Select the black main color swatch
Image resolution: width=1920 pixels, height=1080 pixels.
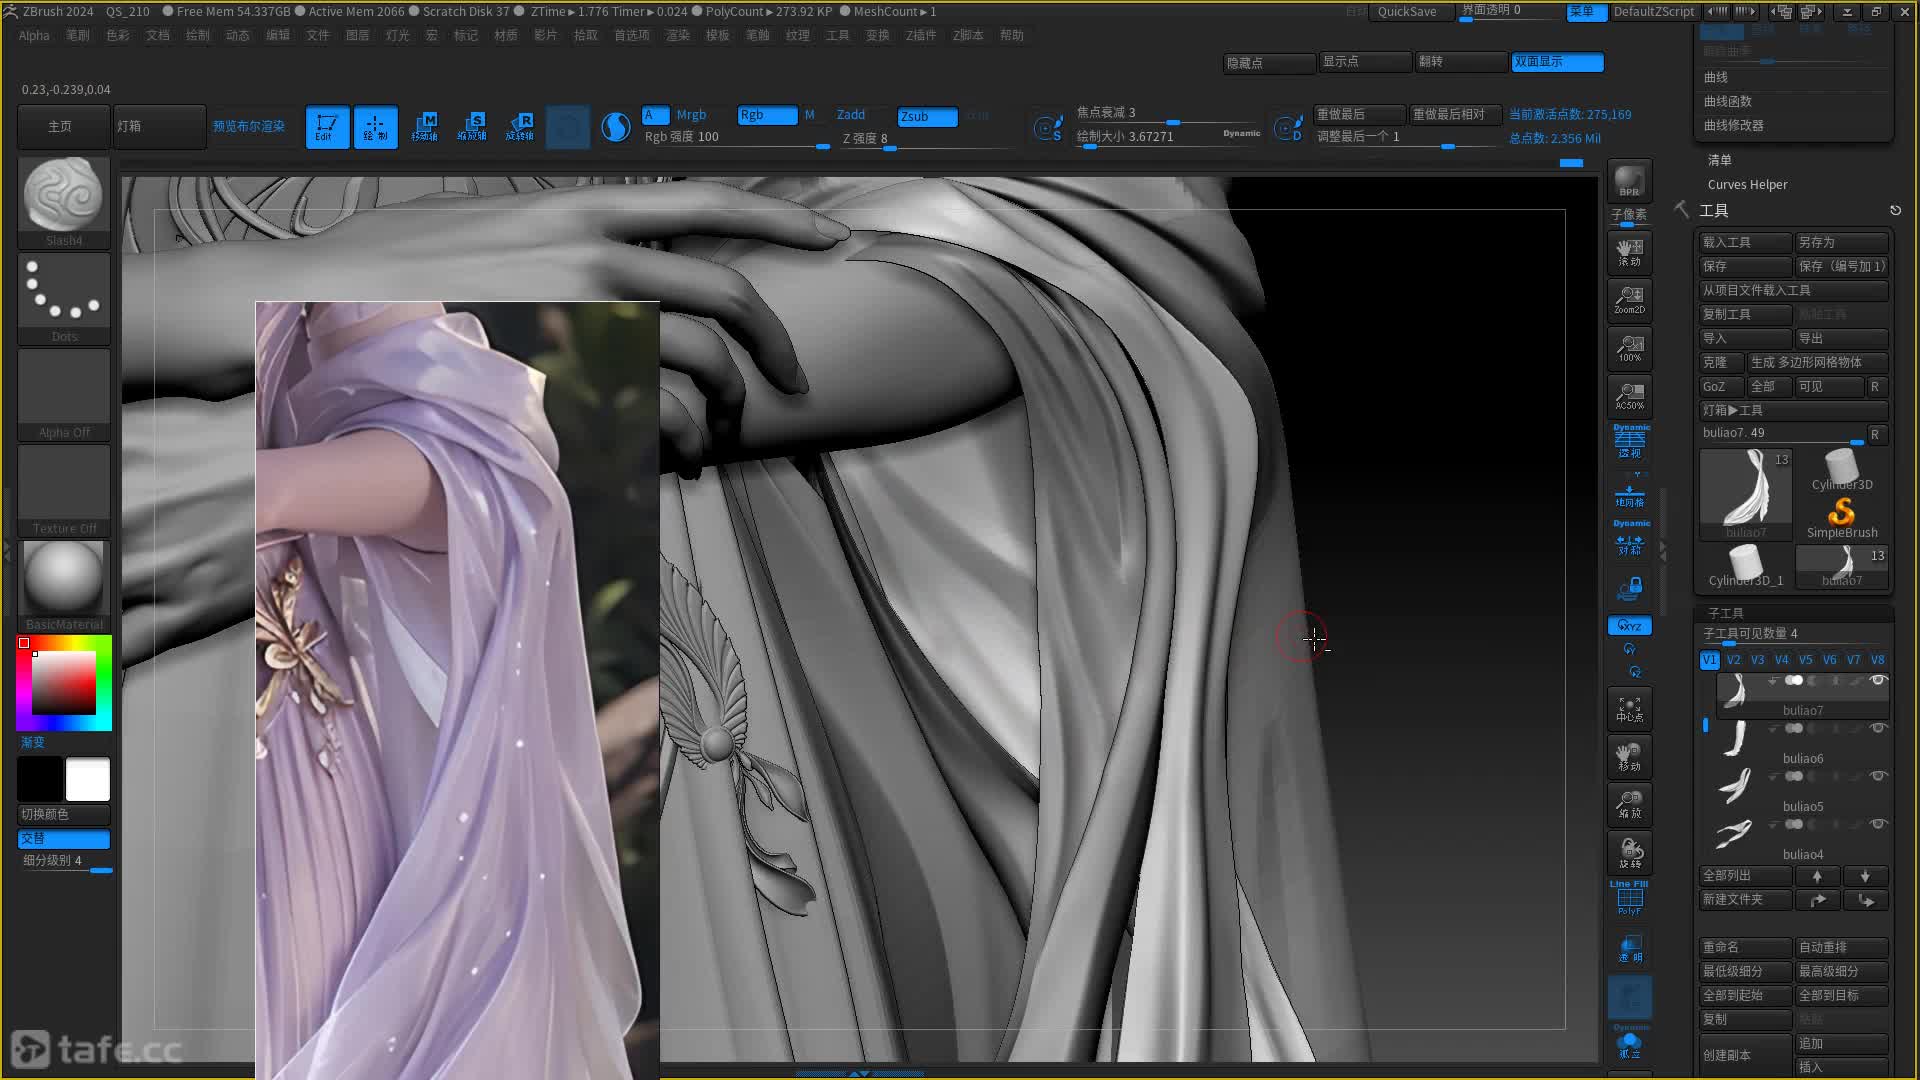pyautogui.click(x=40, y=780)
